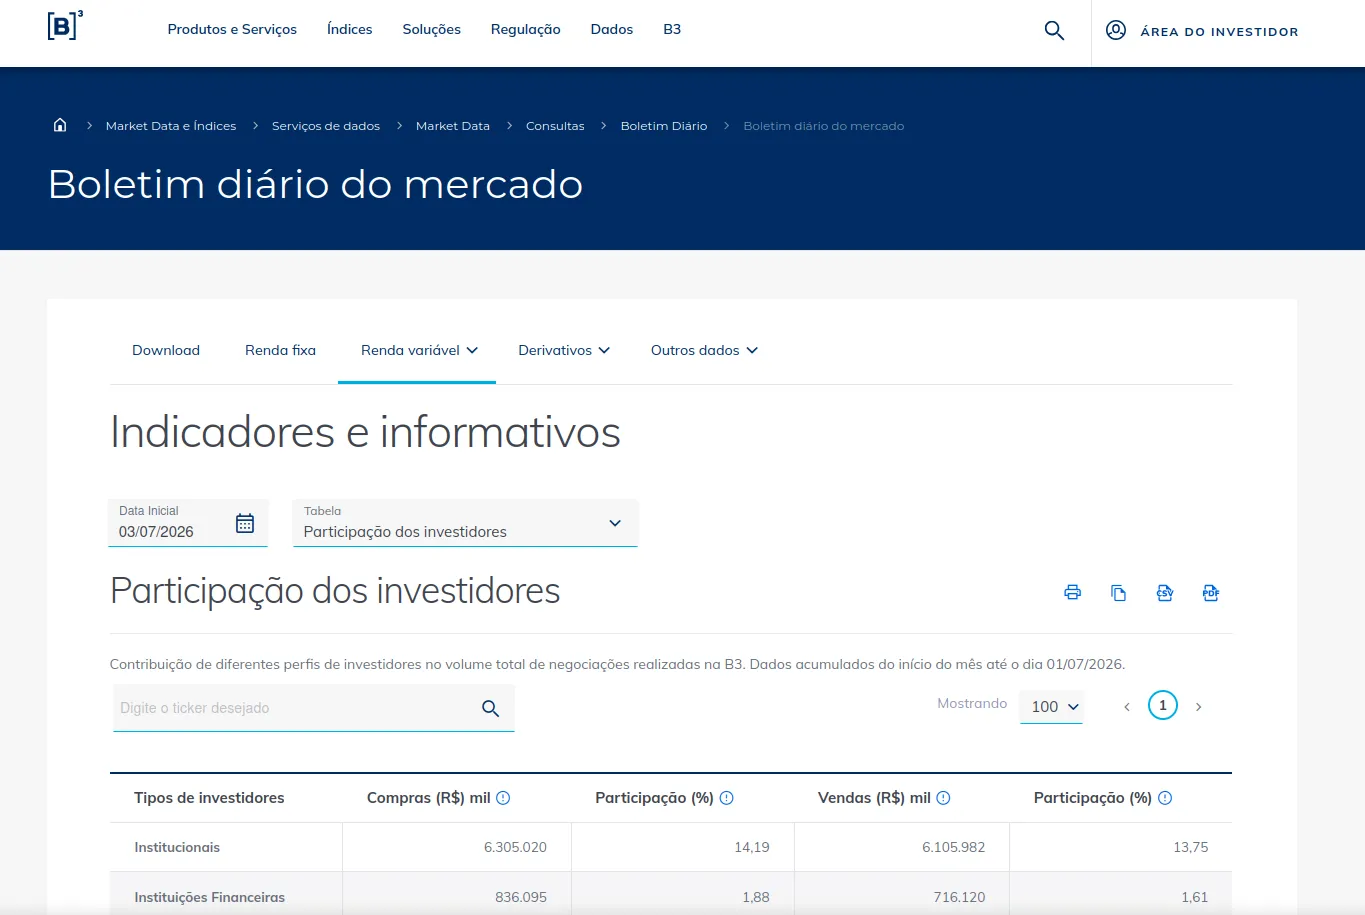Go to previous page arrow
Viewport: 1365px width, 915px height.
coord(1127,707)
